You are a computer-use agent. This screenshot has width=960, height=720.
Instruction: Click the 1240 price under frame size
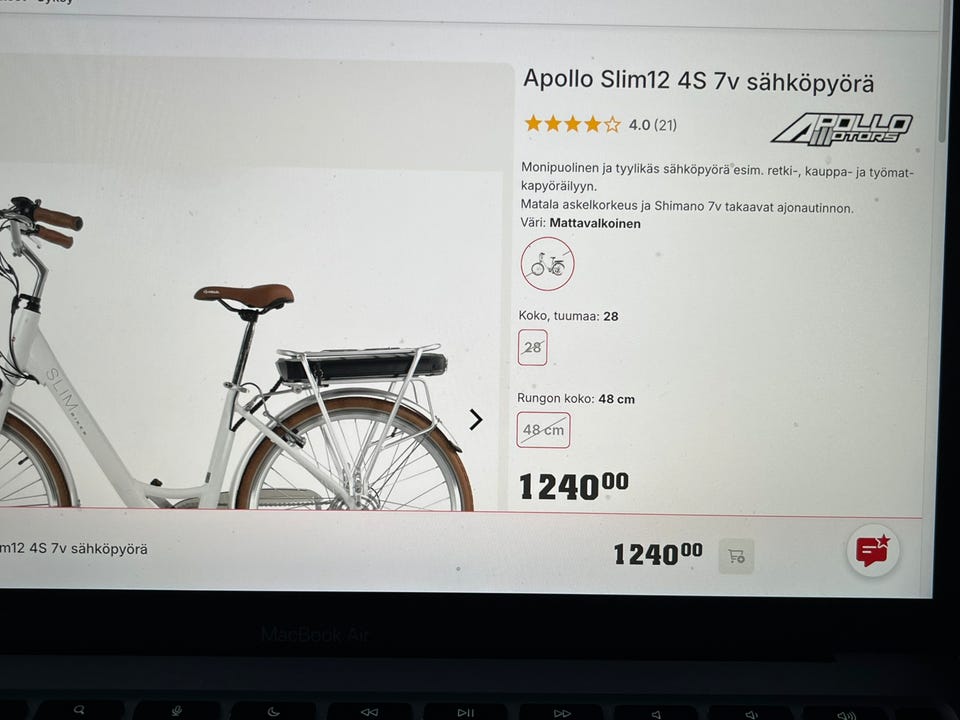coord(574,486)
